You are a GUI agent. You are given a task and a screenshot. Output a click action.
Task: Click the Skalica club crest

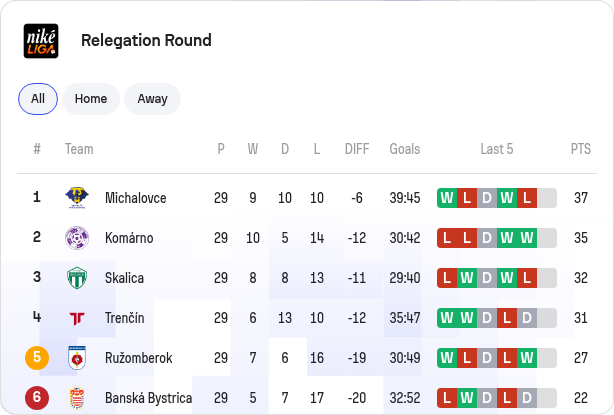point(77,278)
